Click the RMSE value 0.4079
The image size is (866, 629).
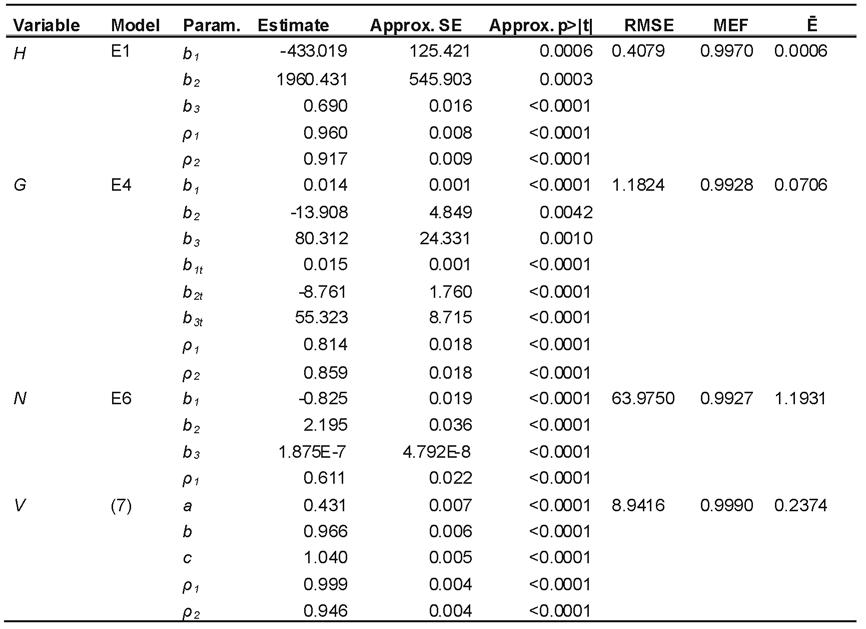coord(638,51)
